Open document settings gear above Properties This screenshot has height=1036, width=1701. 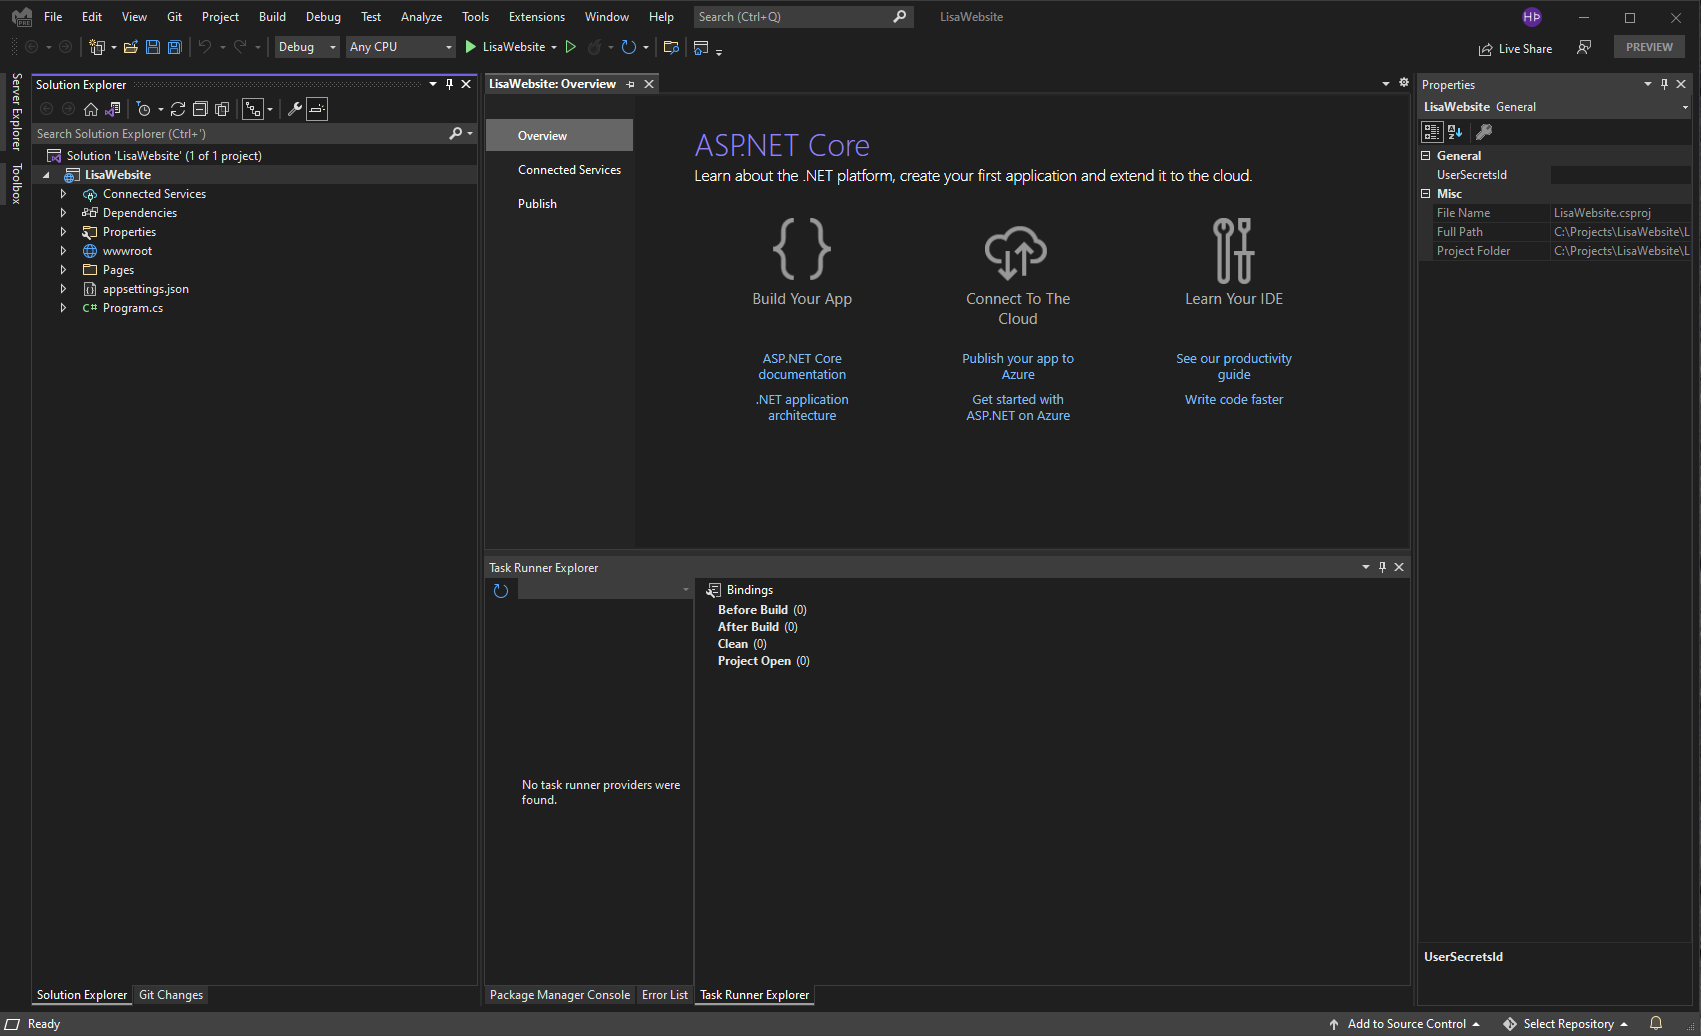point(1404,83)
